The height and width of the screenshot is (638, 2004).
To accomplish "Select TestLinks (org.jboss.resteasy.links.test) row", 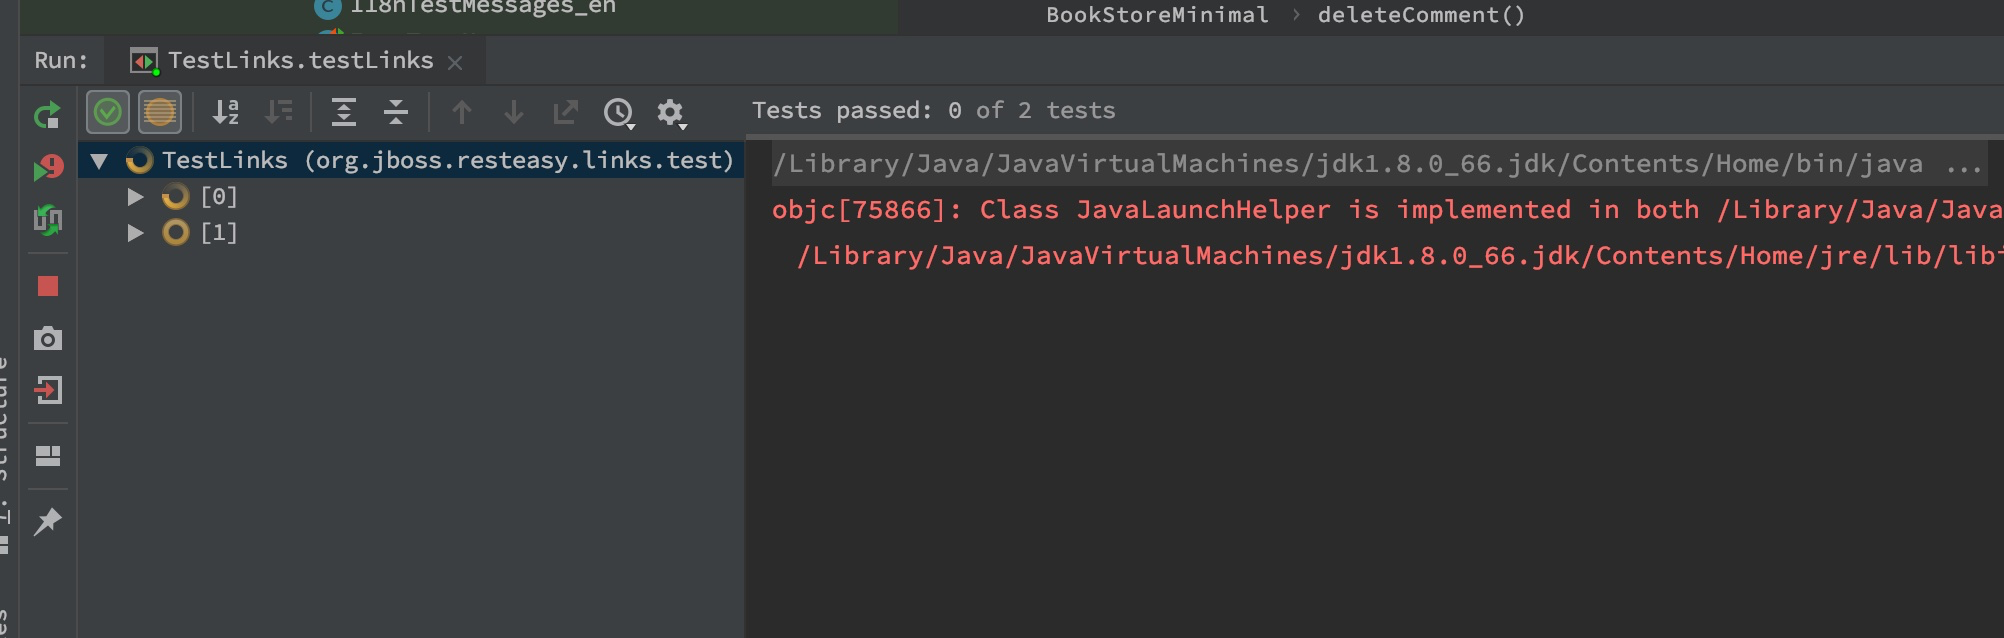I will coord(411,160).
